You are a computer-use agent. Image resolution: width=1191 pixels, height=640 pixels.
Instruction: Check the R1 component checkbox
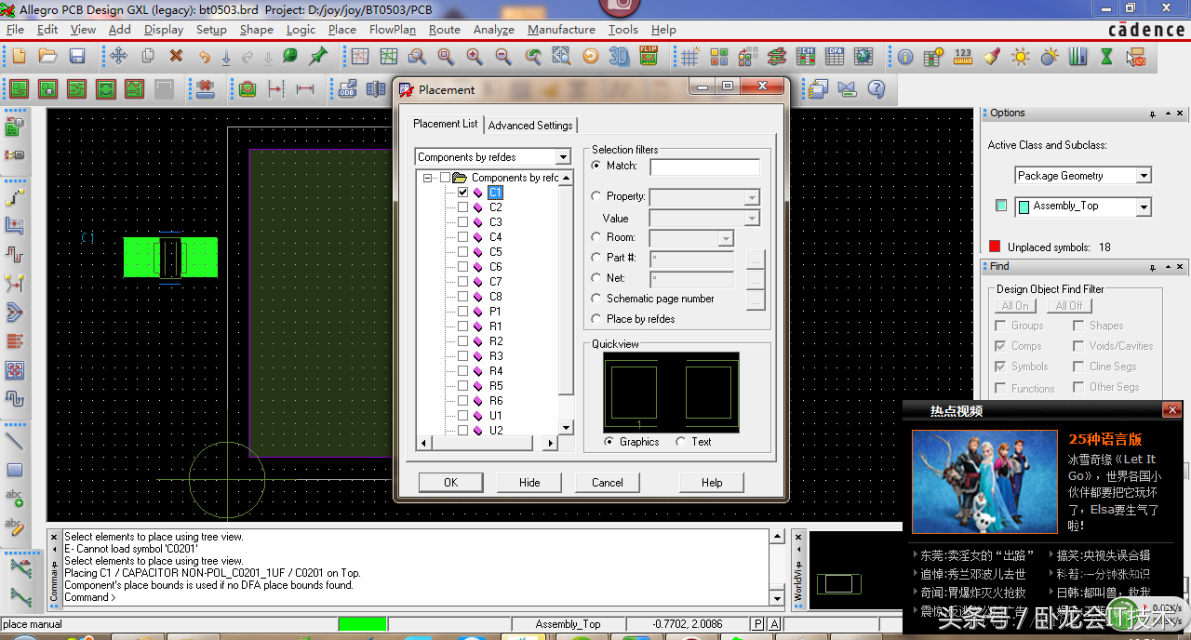463,326
